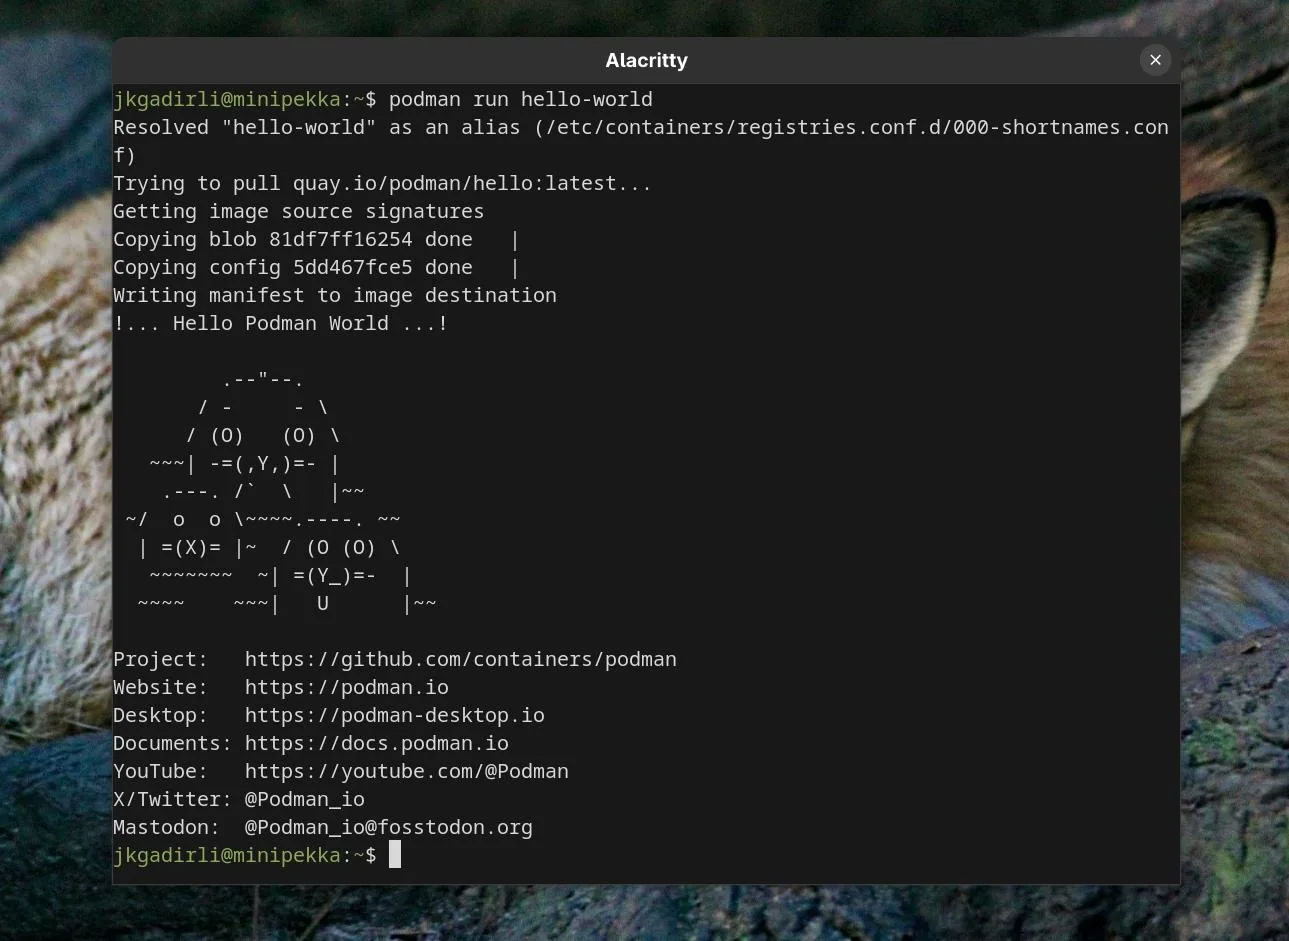Click the "Trying to pull quay.io/podman/hello:latest..." line
Screen dimensions: 1289x941
pyautogui.click(x=382, y=183)
